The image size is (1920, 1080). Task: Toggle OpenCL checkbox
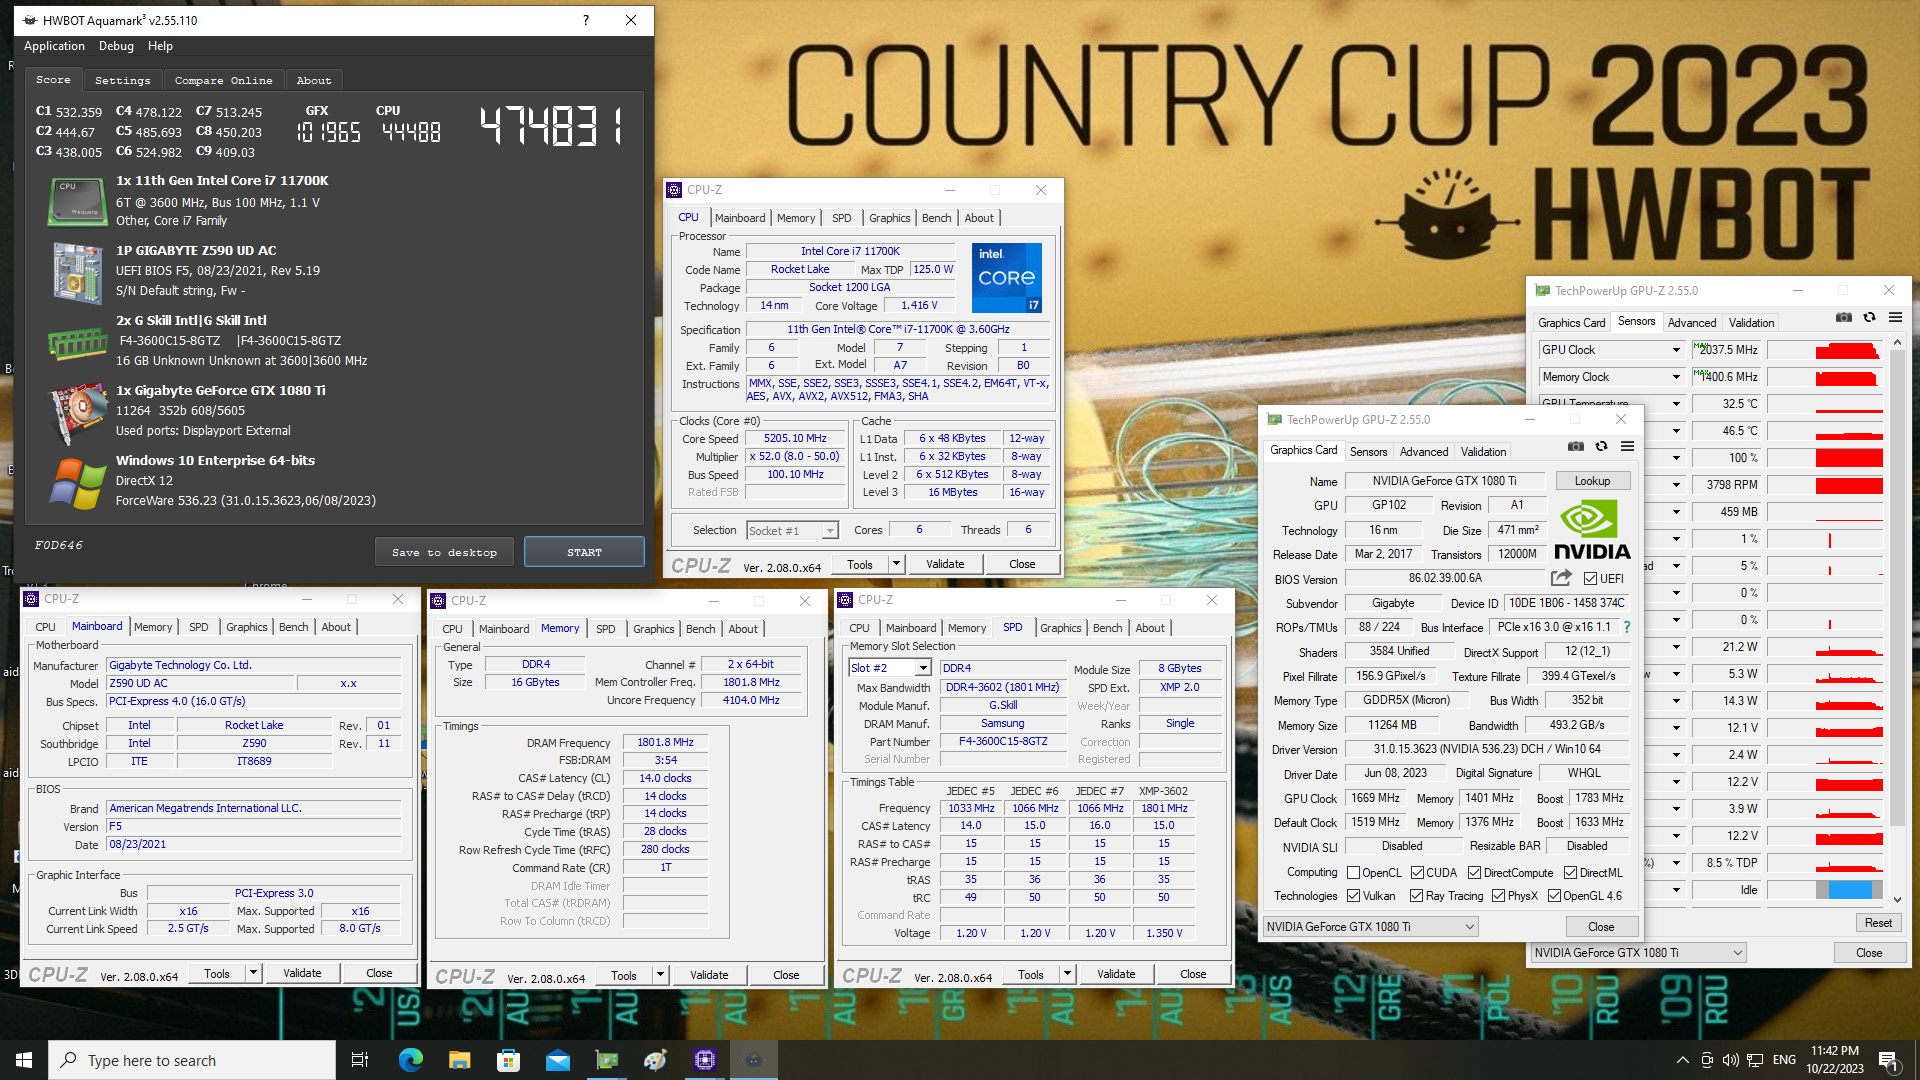pos(1353,873)
